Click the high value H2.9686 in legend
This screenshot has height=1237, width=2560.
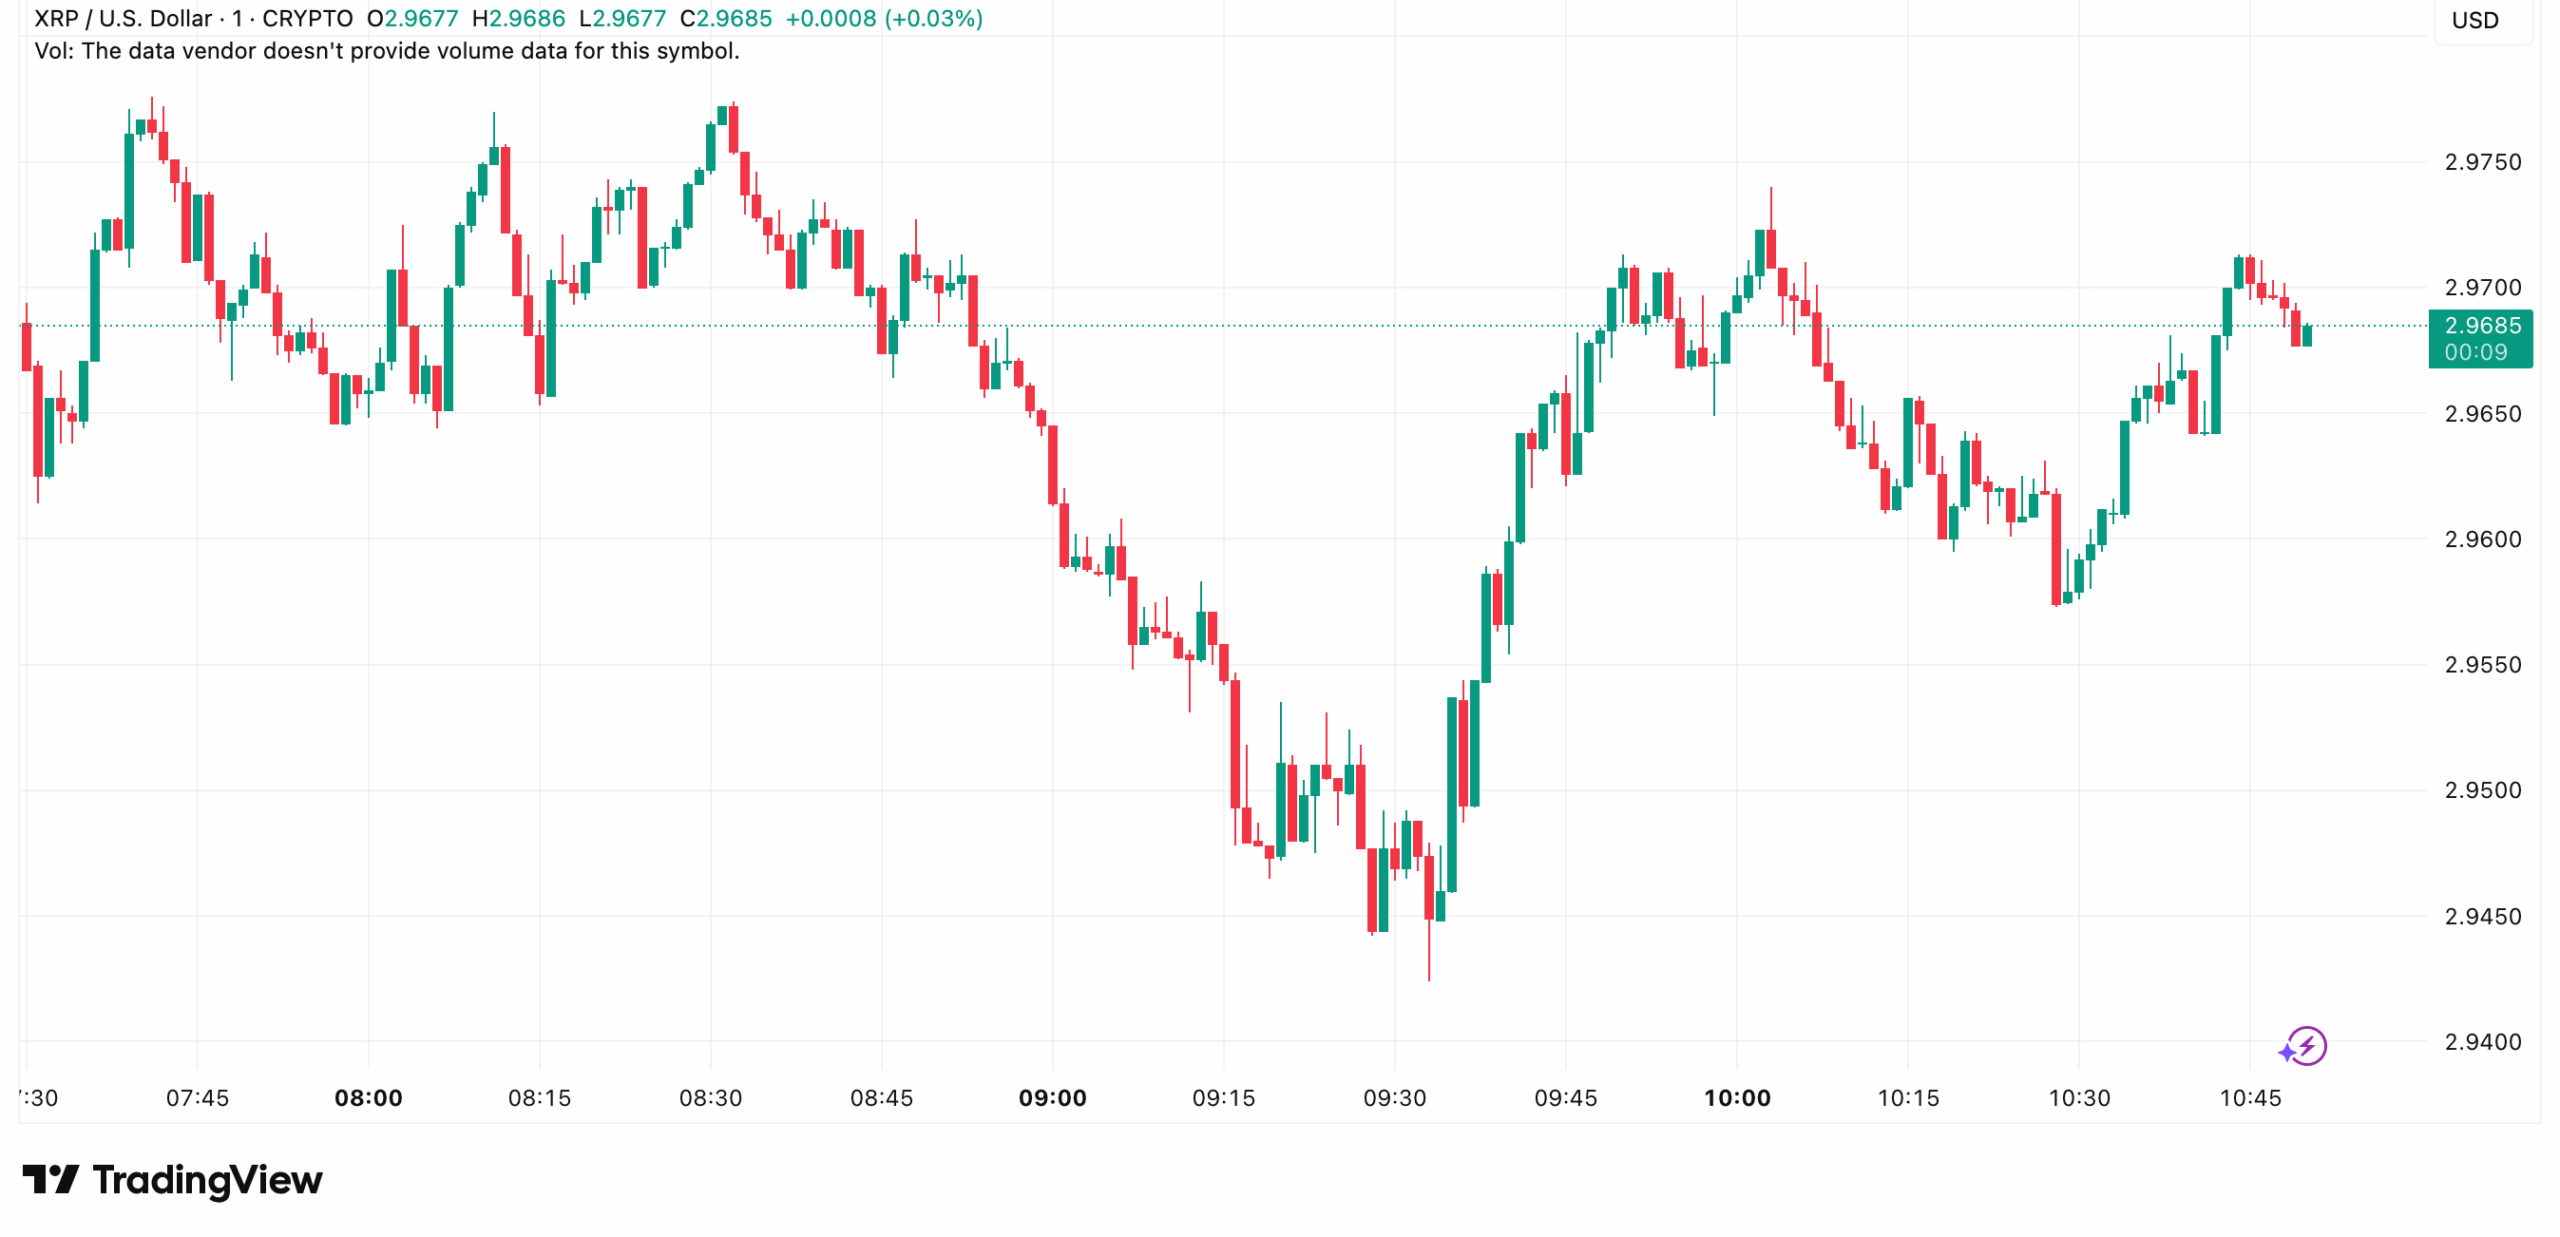518,19
